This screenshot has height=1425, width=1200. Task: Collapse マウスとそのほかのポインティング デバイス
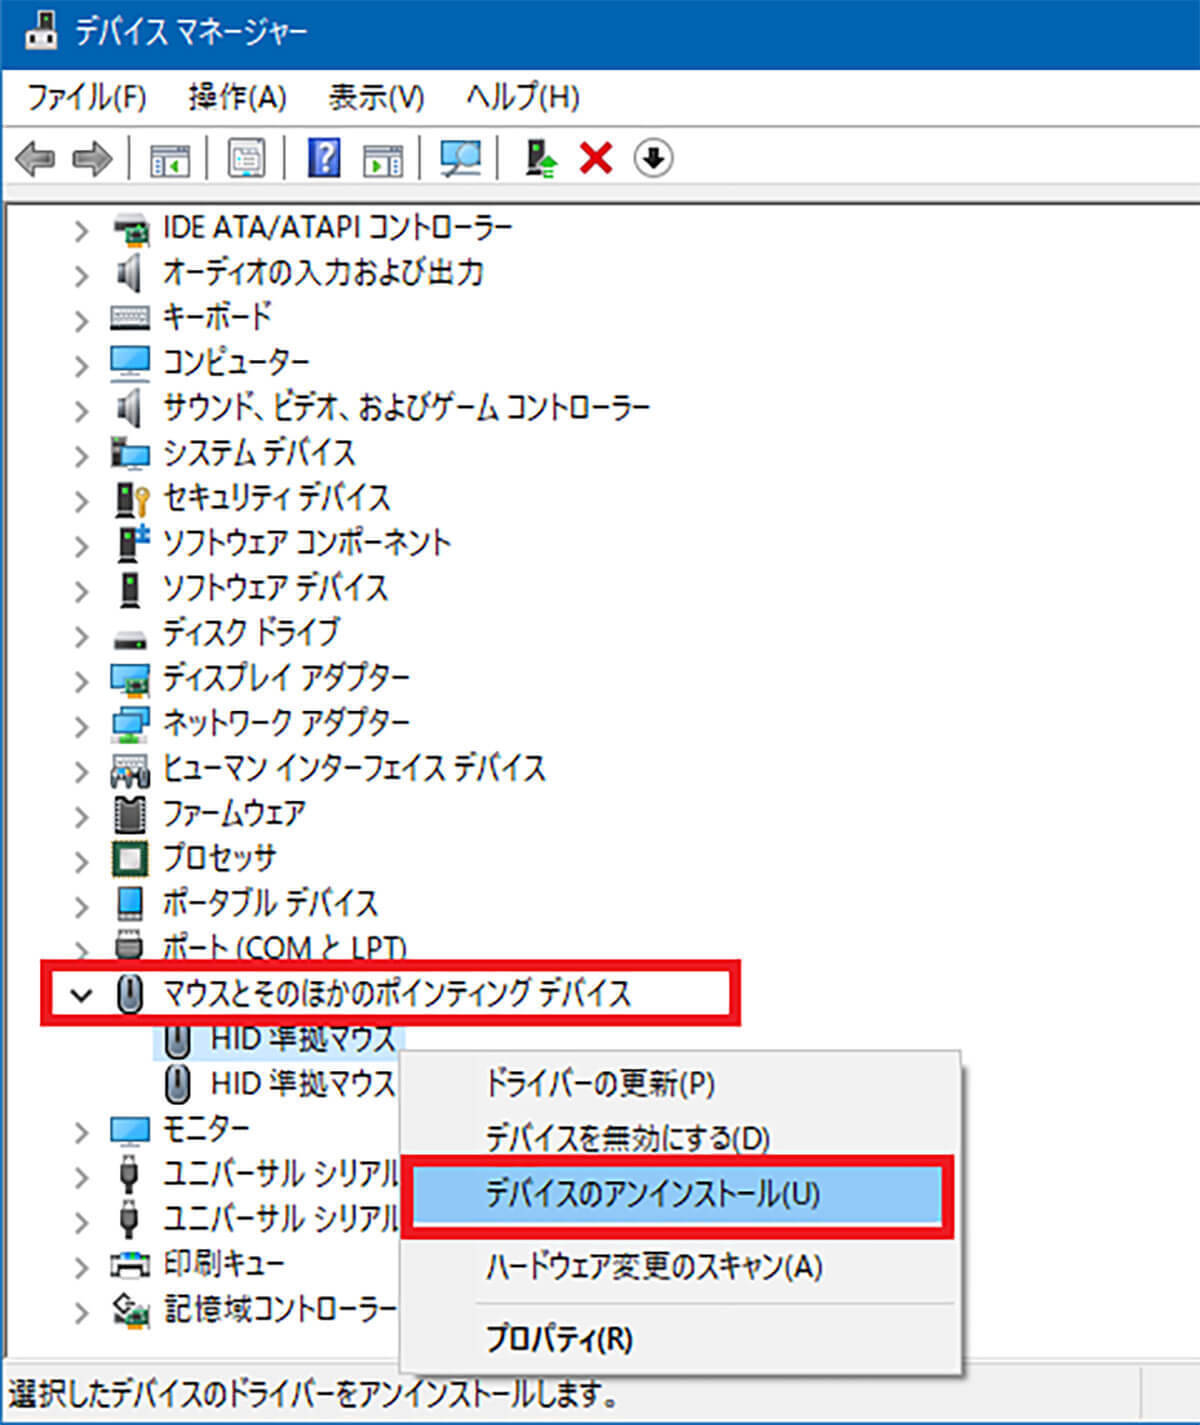tap(82, 995)
